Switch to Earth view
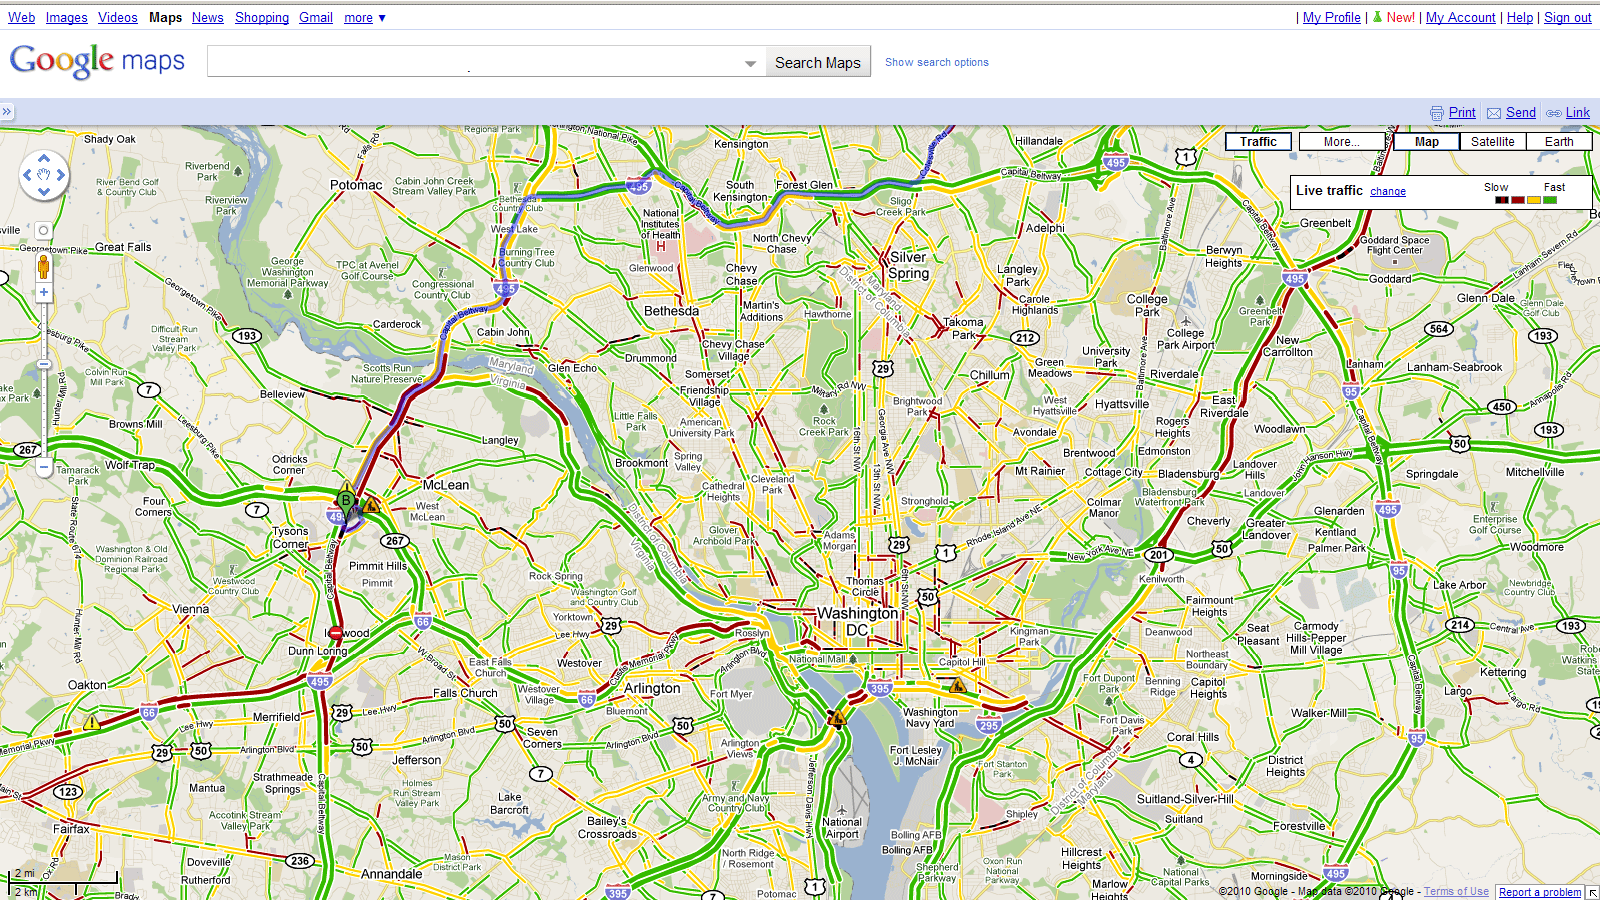Screen dimensions: 1600x900 tap(1558, 142)
